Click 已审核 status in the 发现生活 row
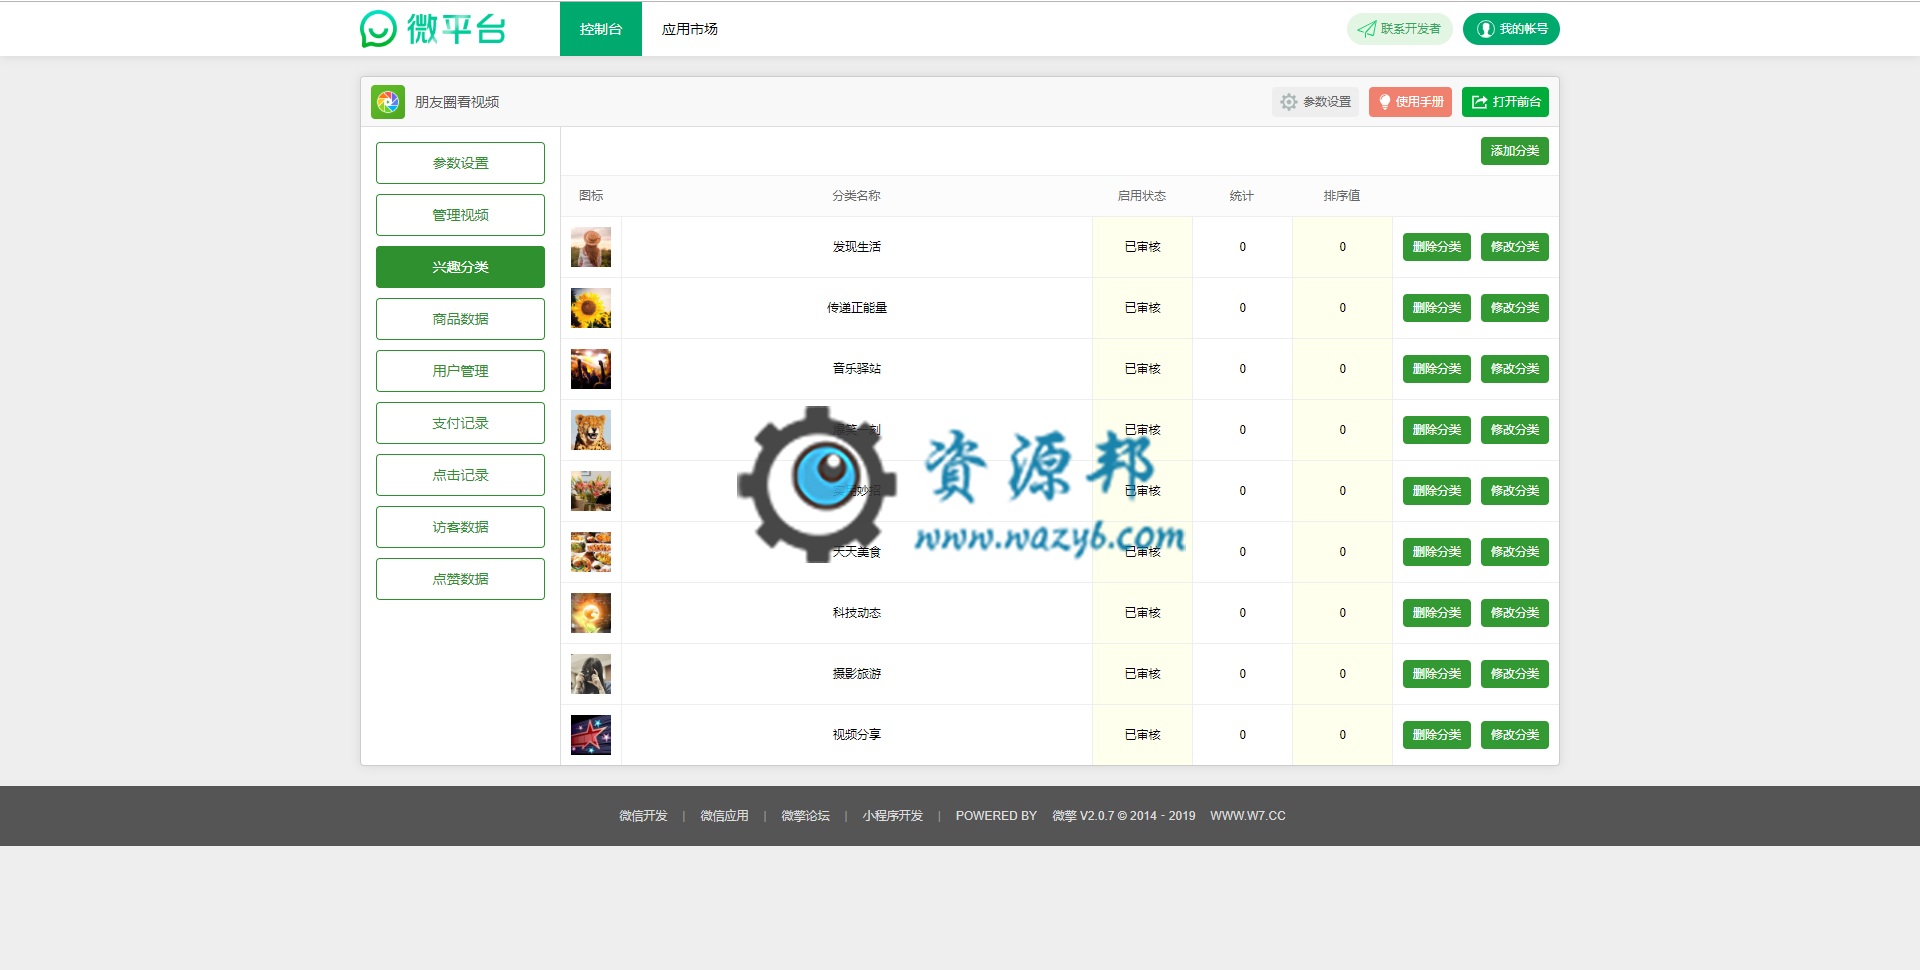The image size is (1920, 970). (x=1142, y=247)
